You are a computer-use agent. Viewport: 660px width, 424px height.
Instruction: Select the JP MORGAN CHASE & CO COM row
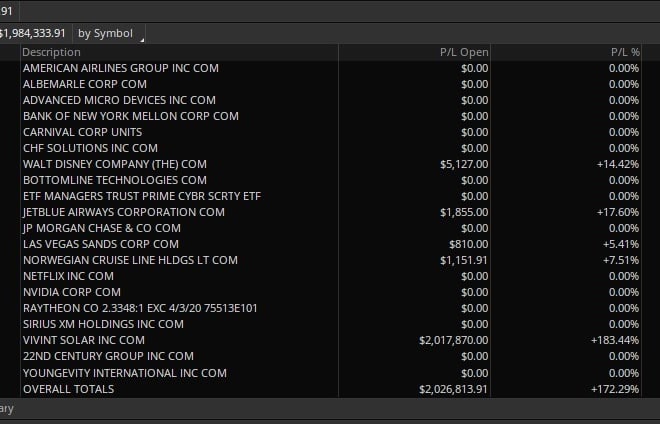(x=102, y=228)
